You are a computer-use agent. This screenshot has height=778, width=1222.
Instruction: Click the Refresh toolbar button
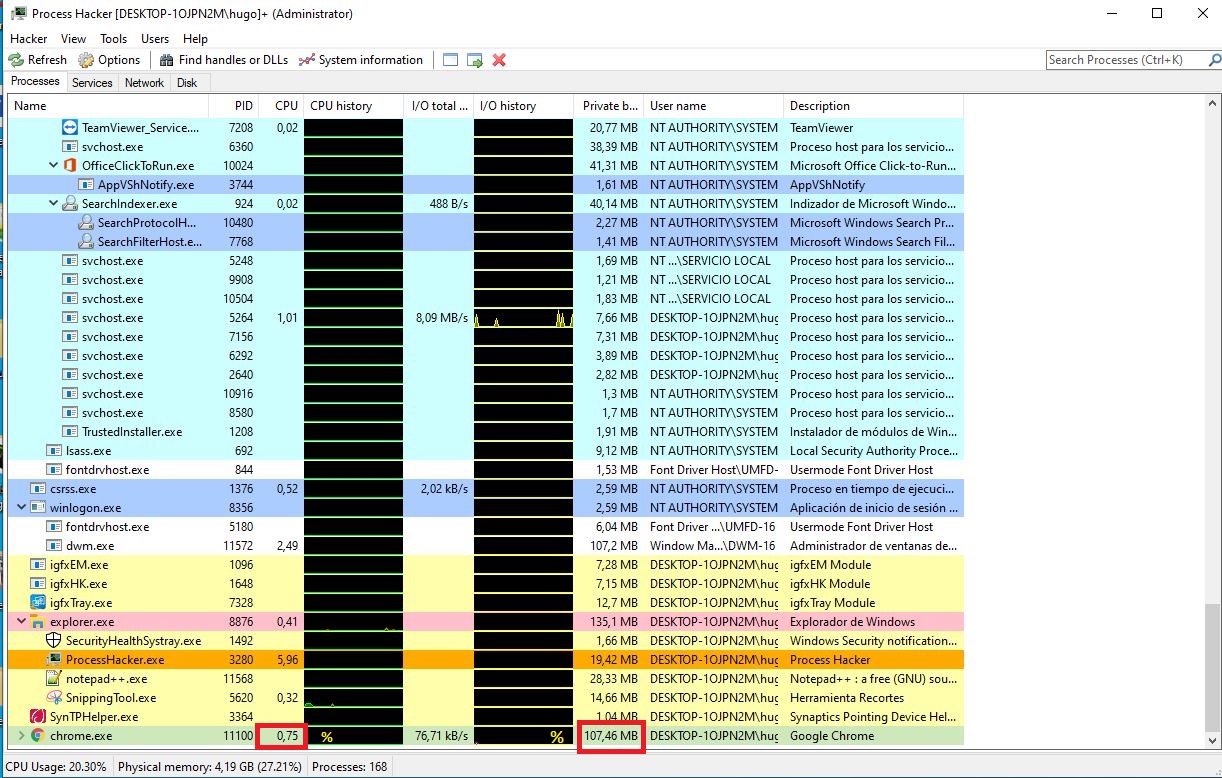pyautogui.click(x=38, y=60)
